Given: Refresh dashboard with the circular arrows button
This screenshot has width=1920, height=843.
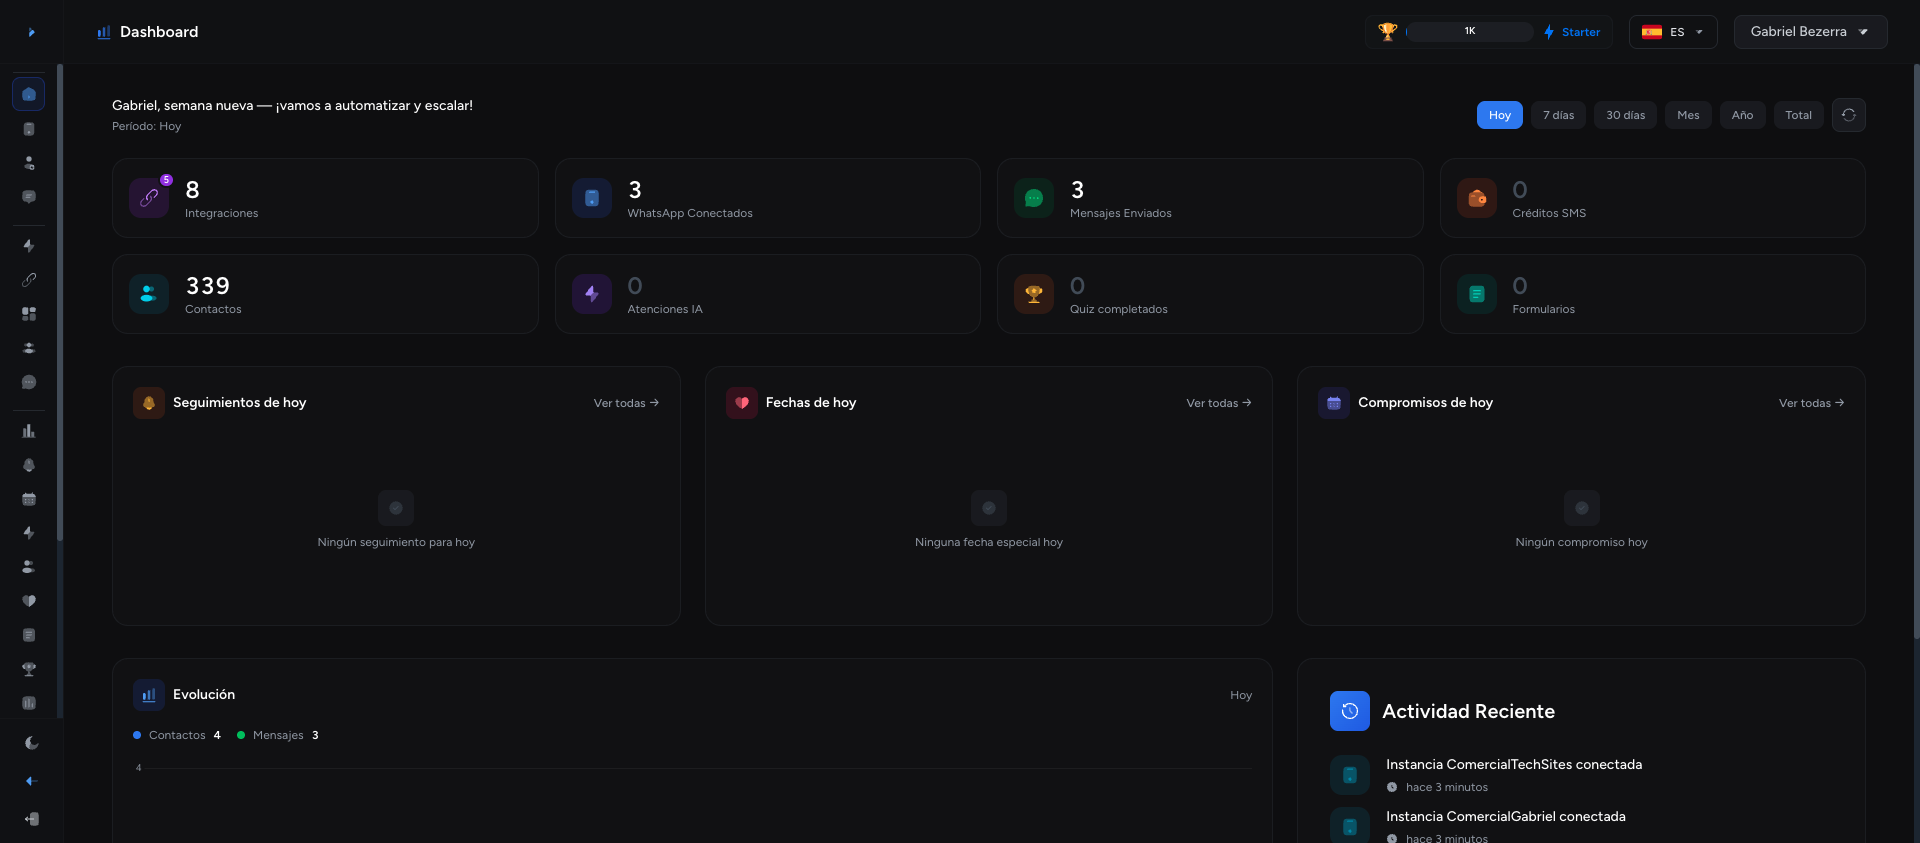Looking at the screenshot, I should (x=1848, y=115).
